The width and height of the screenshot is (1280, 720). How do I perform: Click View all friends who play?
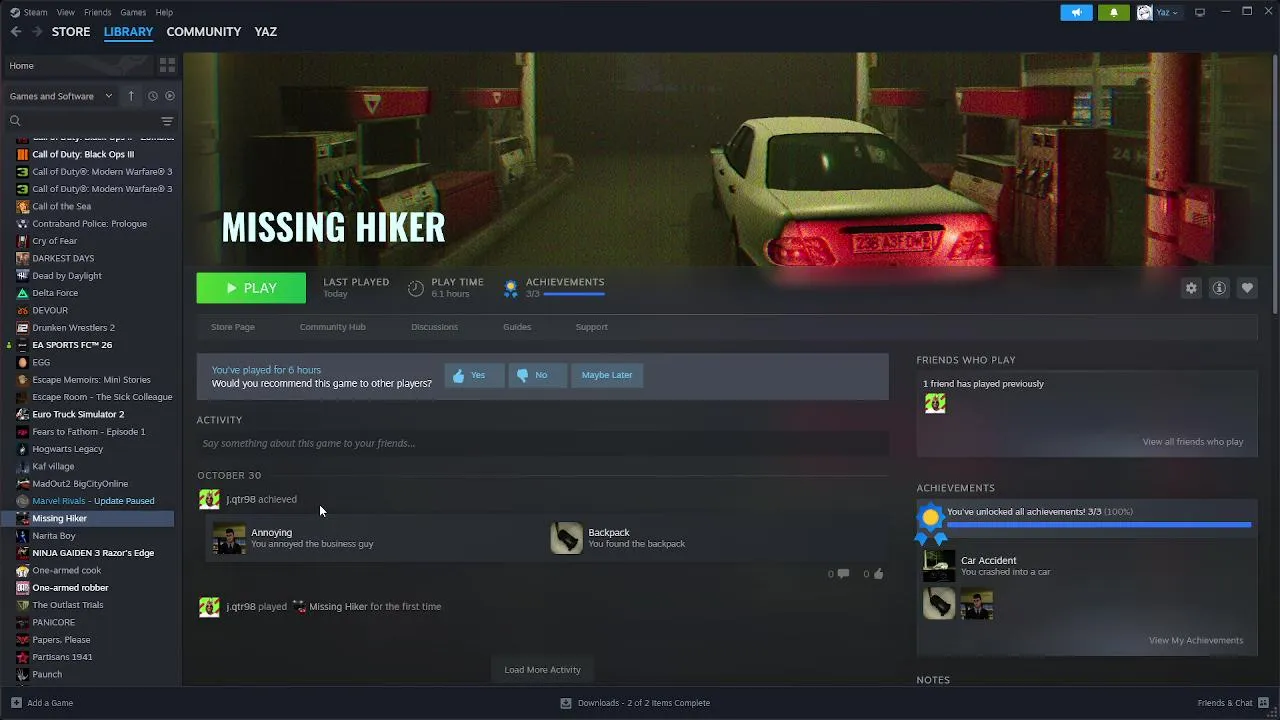coord(1193,442)
